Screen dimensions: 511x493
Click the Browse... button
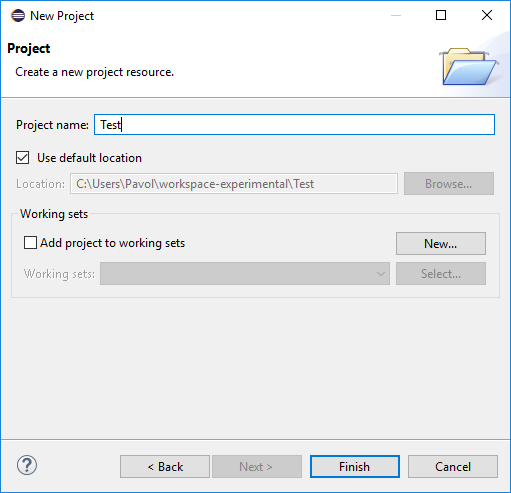449,184
